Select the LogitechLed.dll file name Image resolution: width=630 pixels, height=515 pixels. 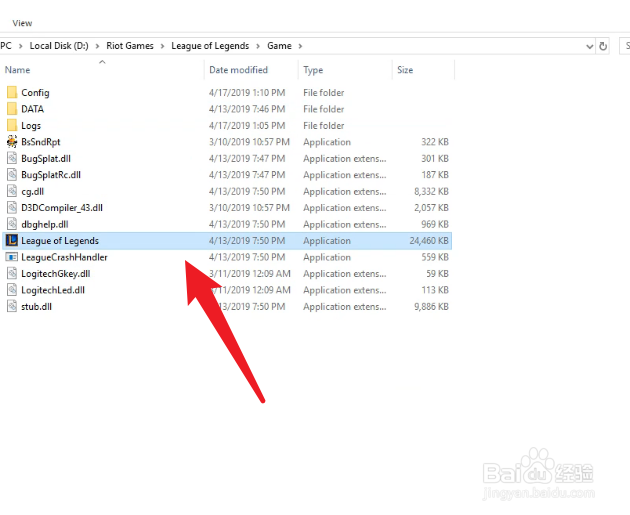(53, 290)
